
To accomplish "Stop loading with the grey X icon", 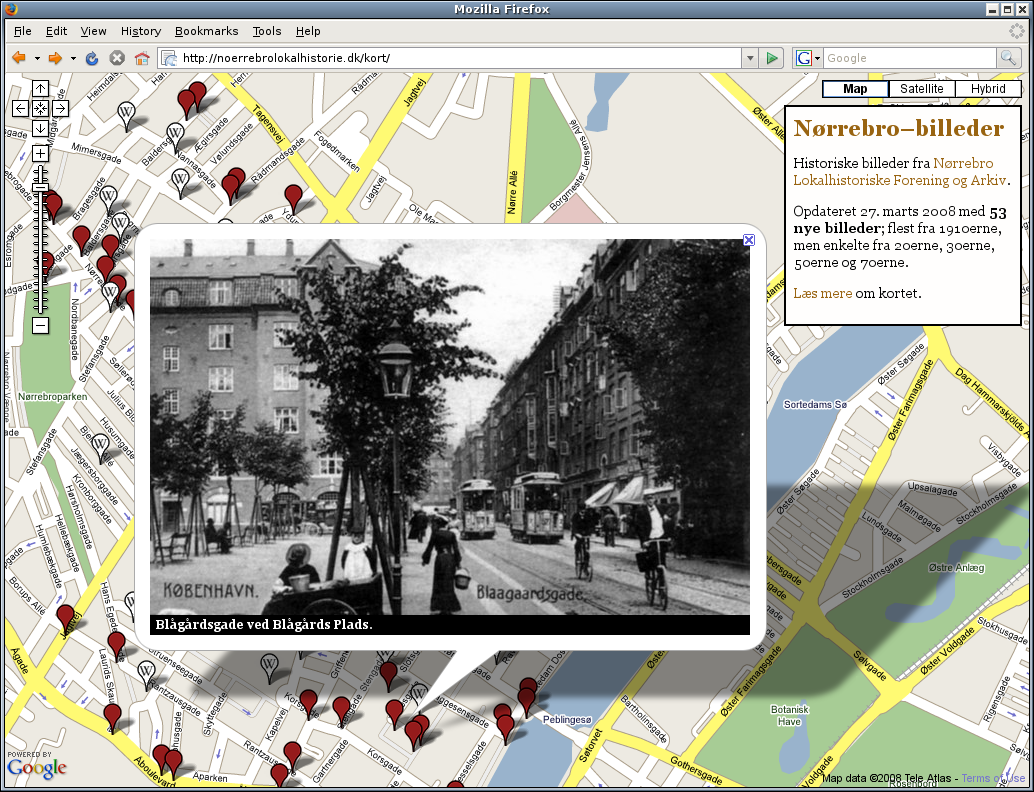I will 117,58.
